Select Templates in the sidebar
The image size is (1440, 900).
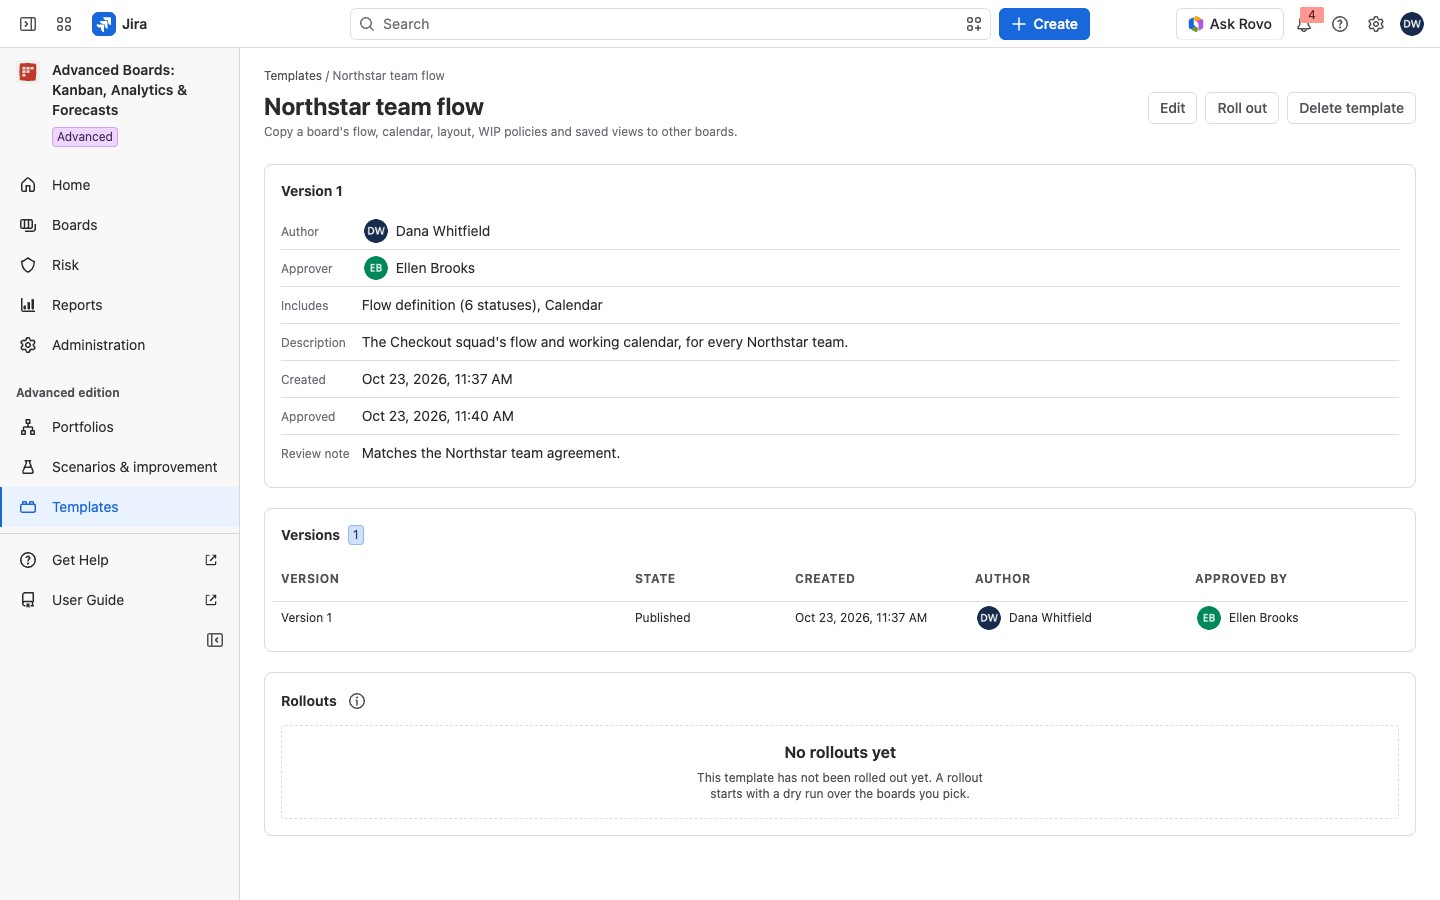[x=120, y=507]
